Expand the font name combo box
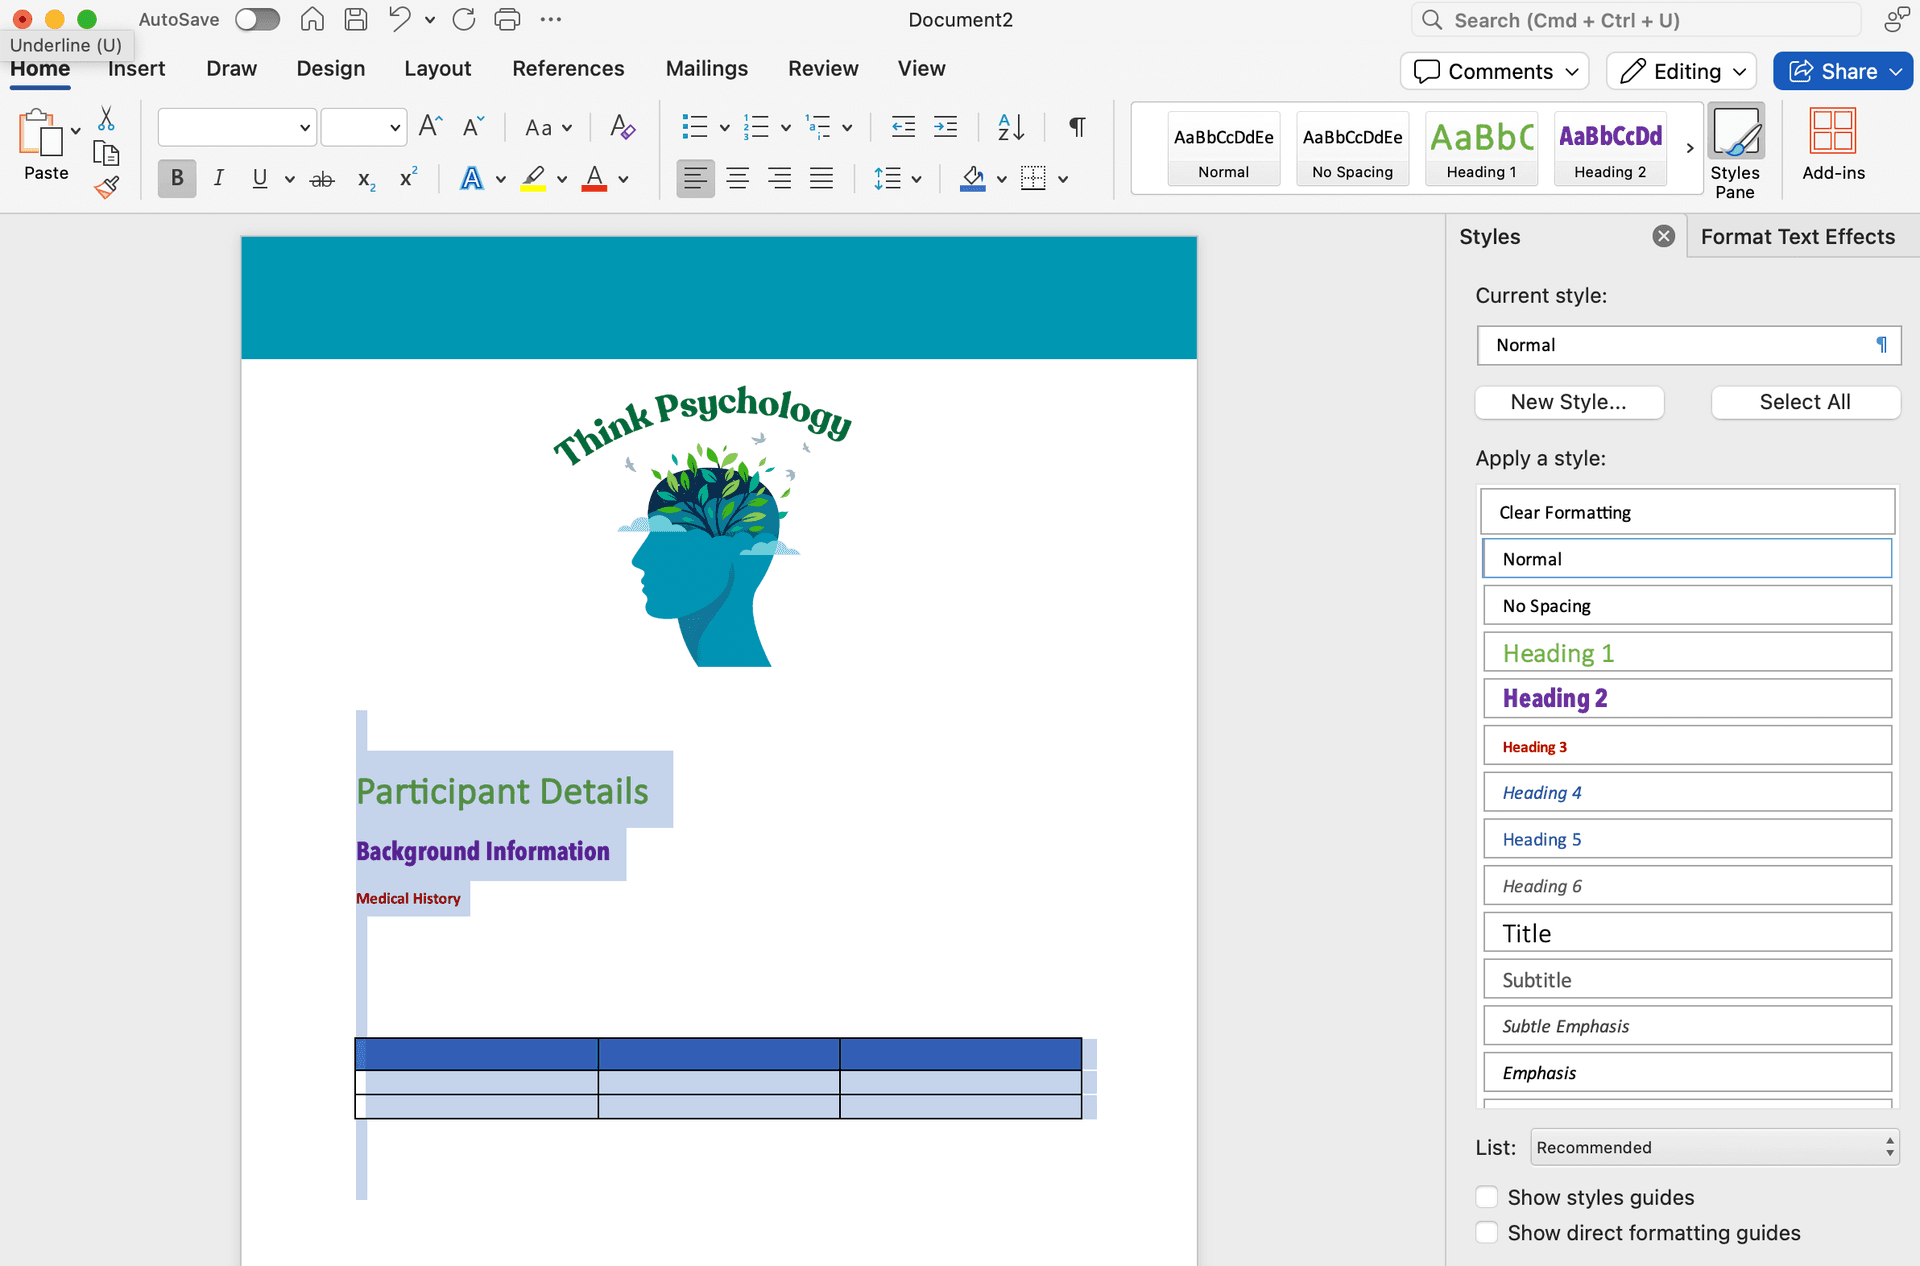 [304, 127]
